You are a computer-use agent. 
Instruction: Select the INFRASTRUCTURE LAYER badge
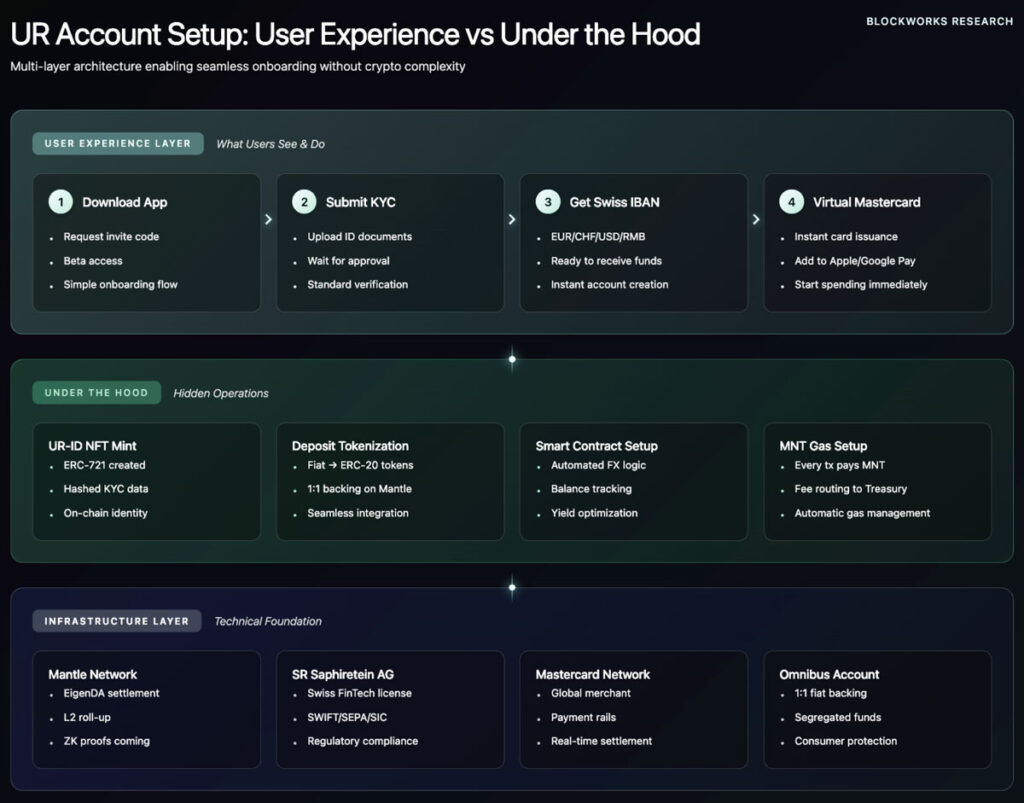point(117,621)
